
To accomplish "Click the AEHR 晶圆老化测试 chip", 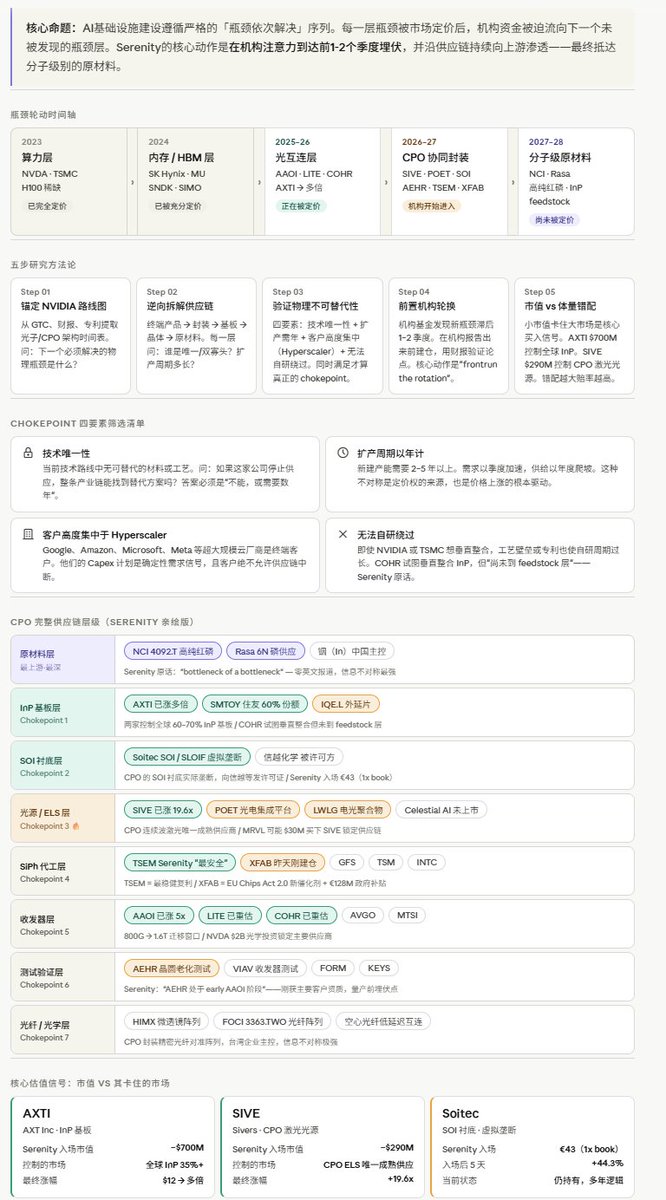I will (172, 968).
